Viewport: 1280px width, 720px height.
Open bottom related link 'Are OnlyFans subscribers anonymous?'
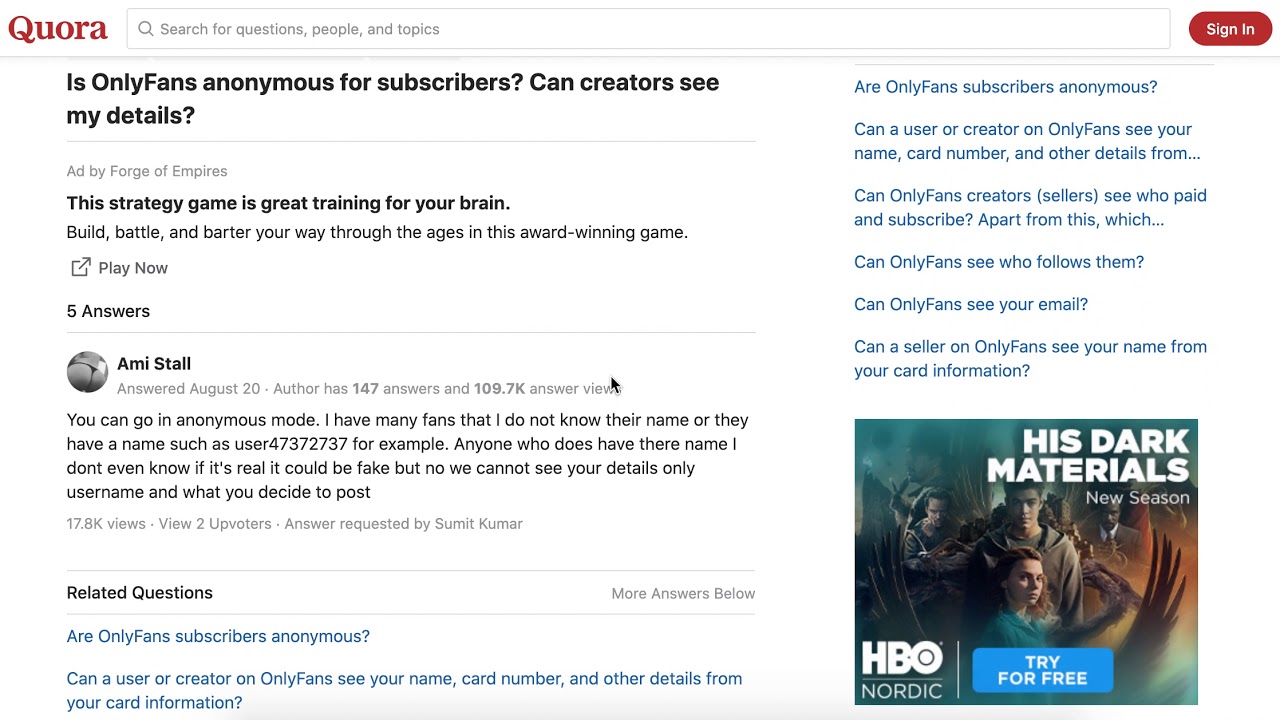(218, 636)
